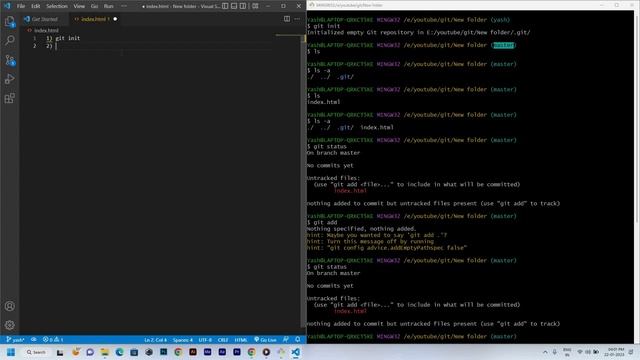Change indentation via Spaces: 4
Image resolution: width=640 pixels, height=360 pixels.
click(x=182, y=340)
